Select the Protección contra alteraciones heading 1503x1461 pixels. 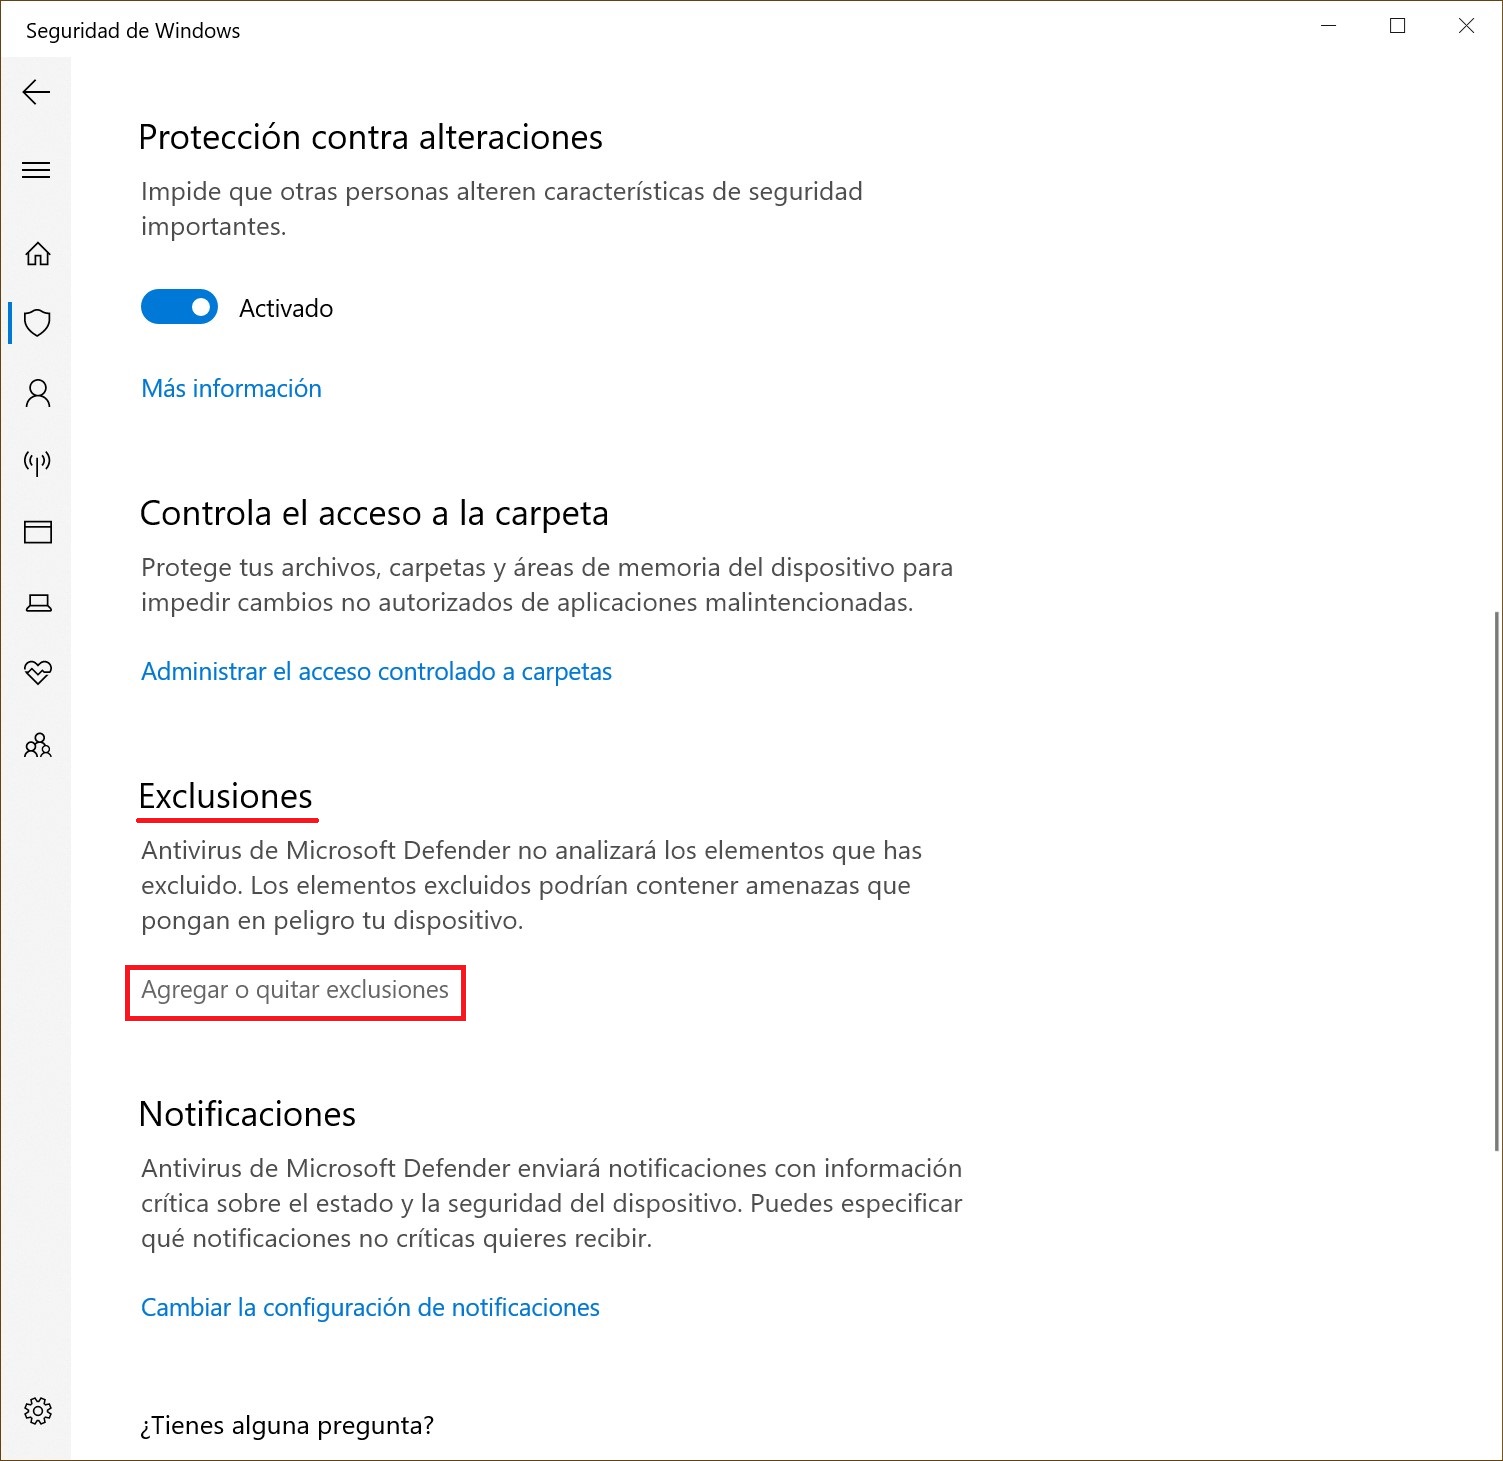(371, 137)
